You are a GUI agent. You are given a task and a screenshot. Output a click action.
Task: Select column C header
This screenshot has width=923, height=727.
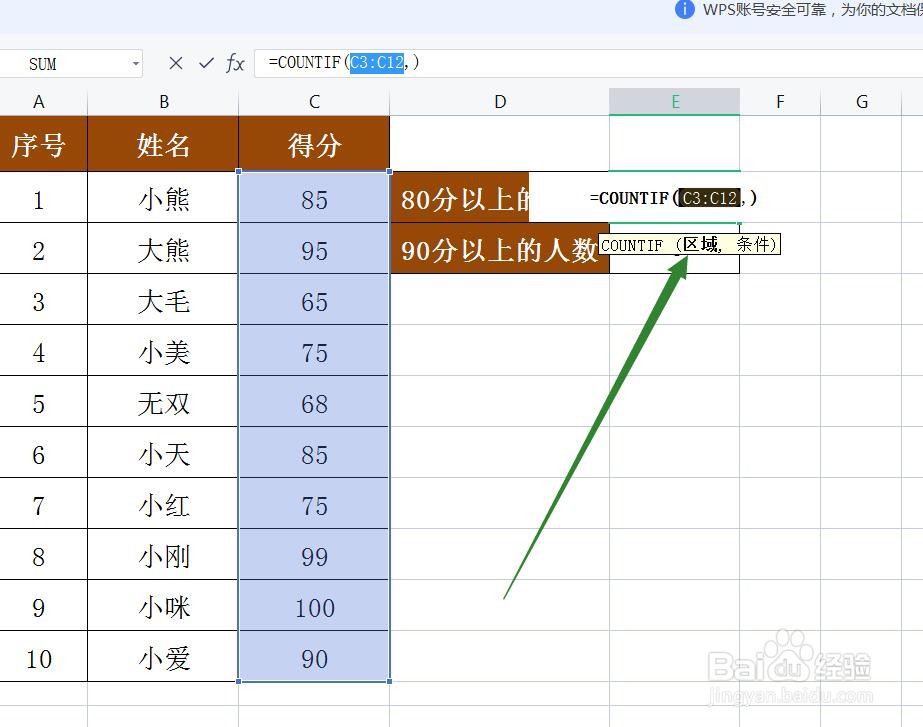(x=313, y=100)
